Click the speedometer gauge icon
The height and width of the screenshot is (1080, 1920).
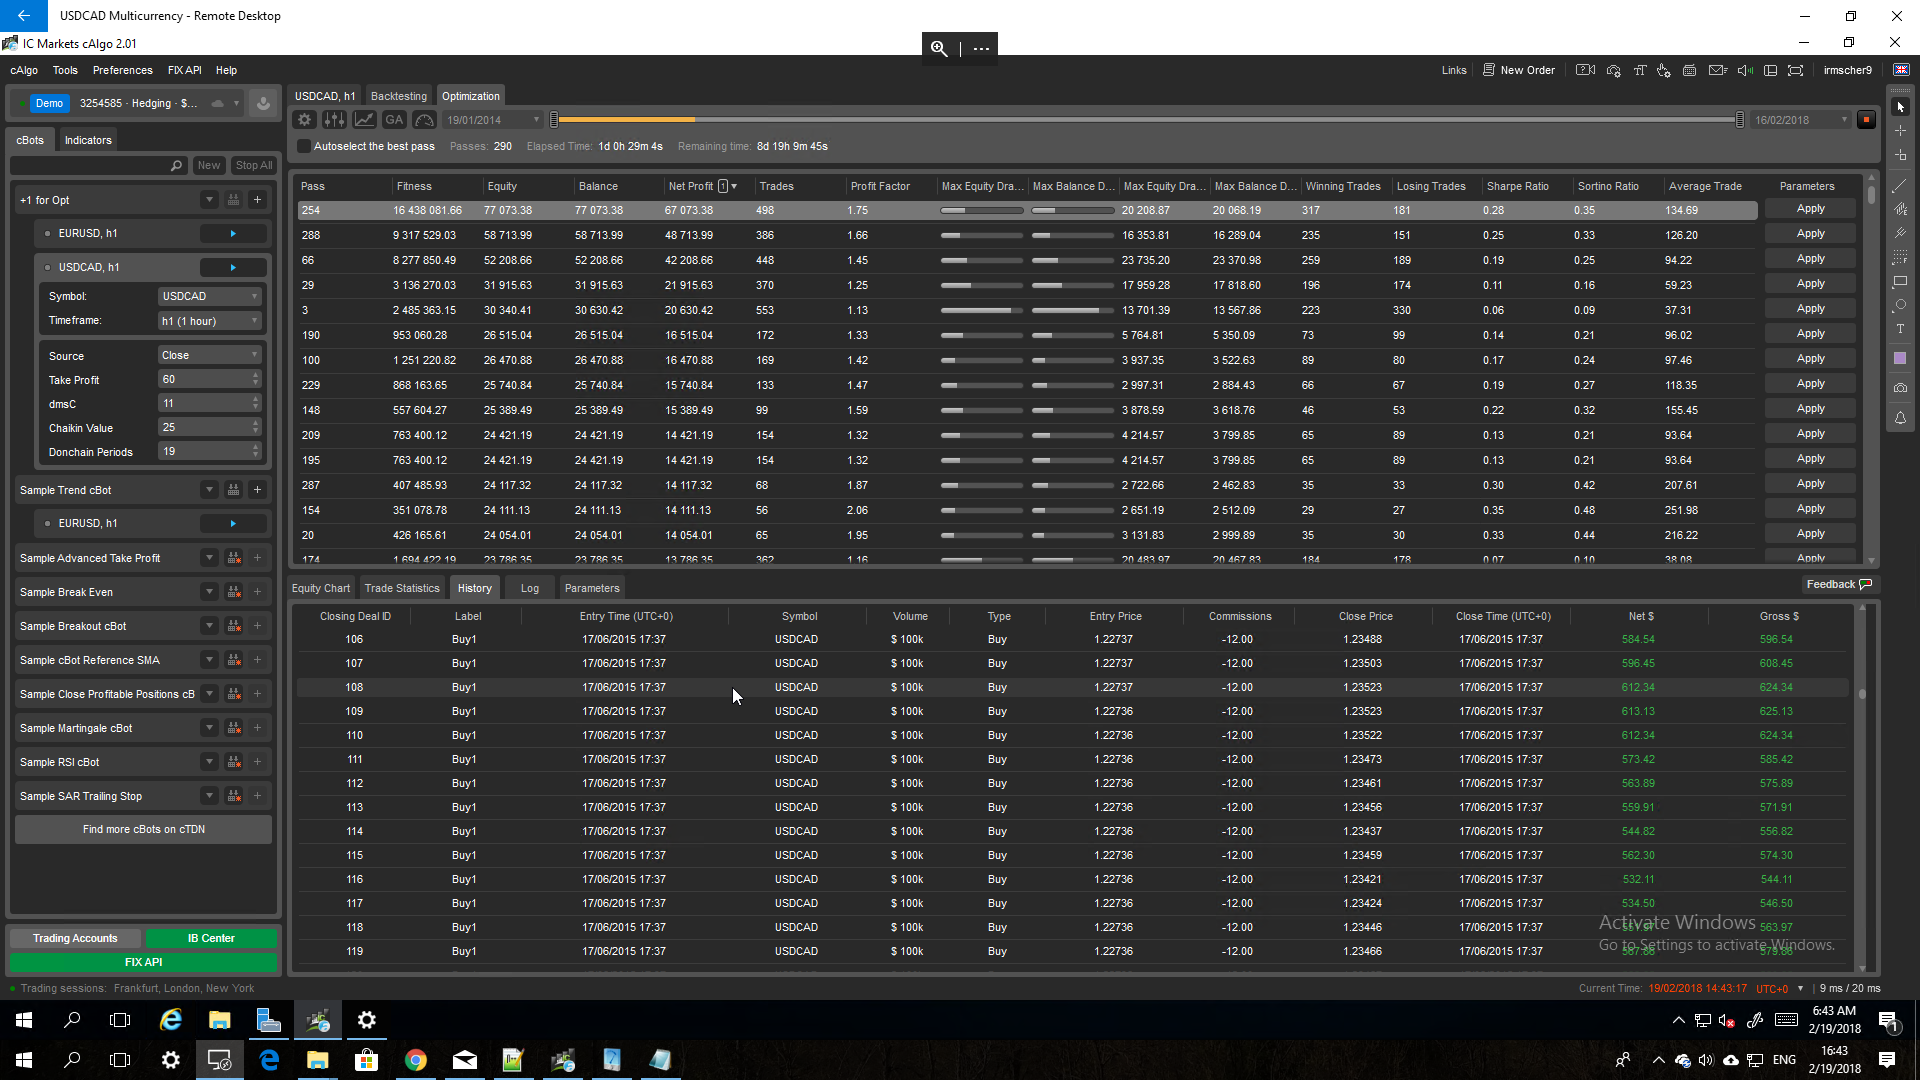424,120
